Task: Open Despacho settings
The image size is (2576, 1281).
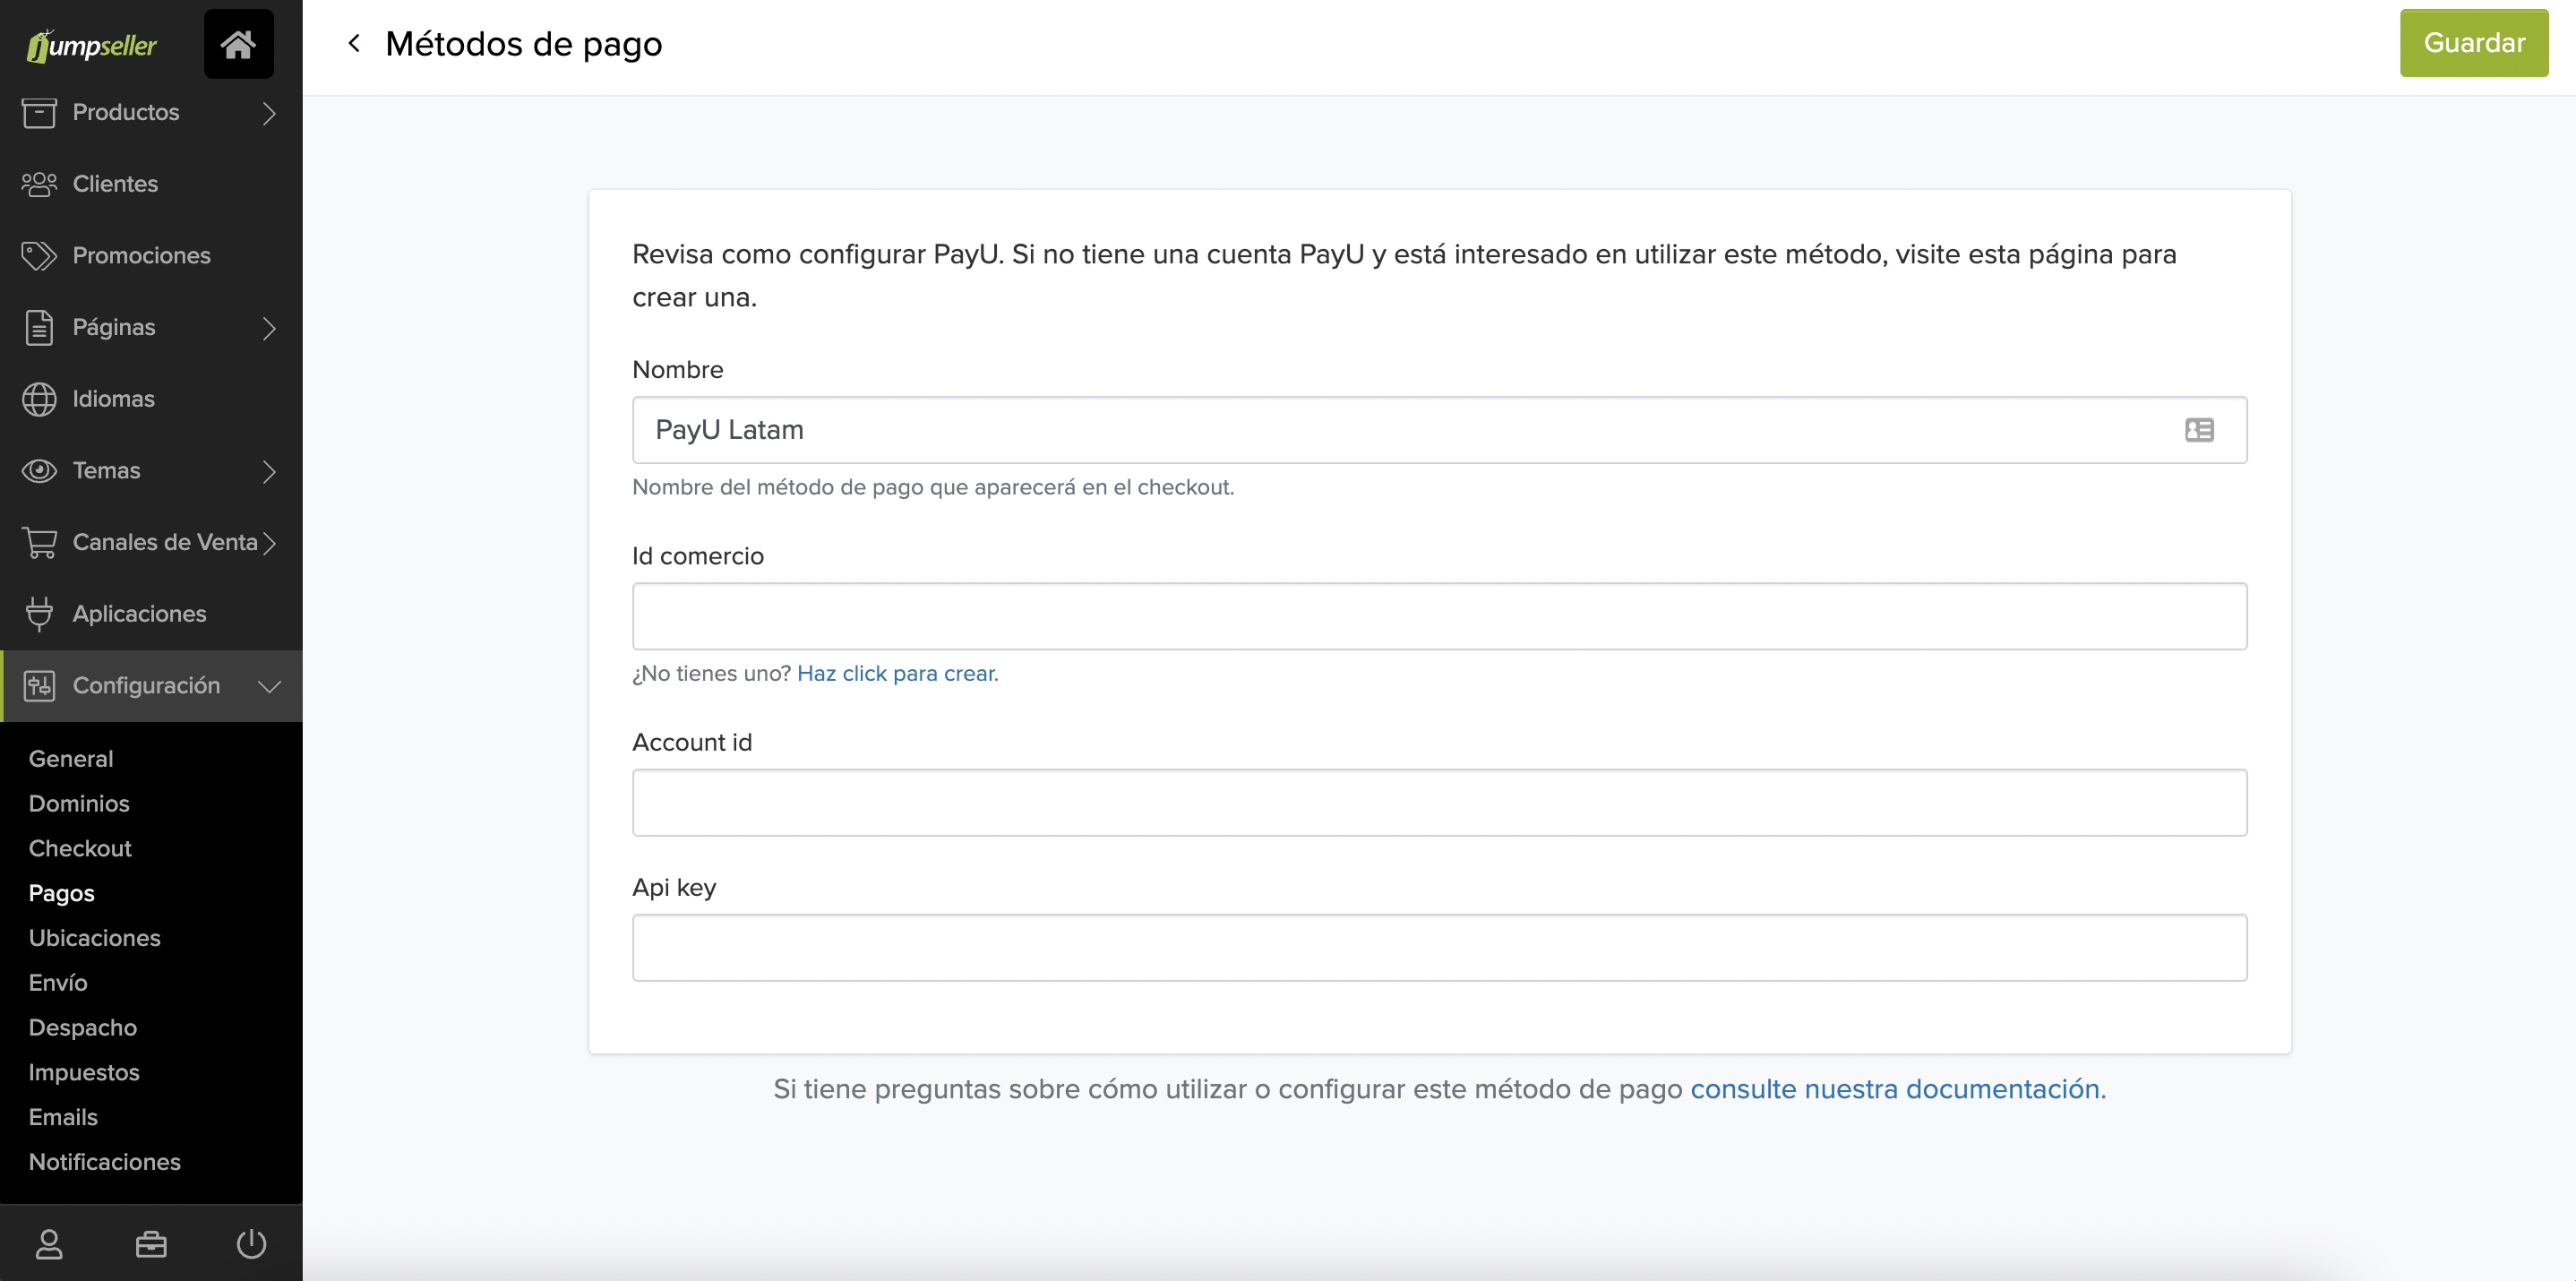Action: (83, 1028)
